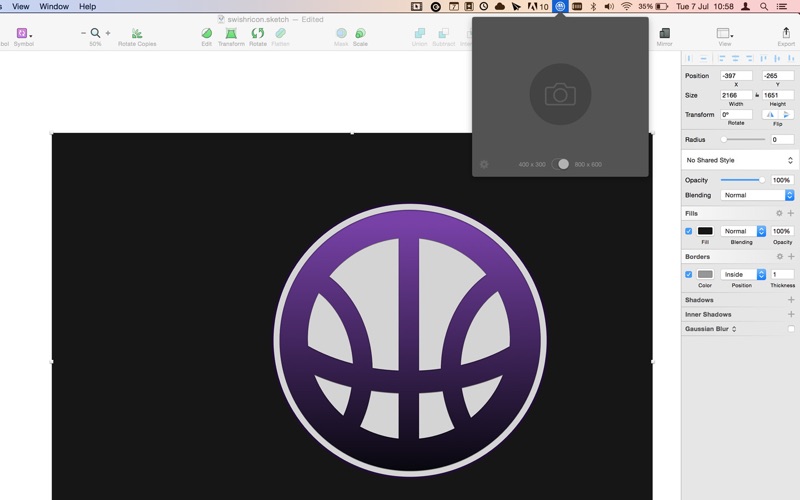This screenshot has height=500, width=800.
Task: Click the Rotate tool icon
Action: 258,34
